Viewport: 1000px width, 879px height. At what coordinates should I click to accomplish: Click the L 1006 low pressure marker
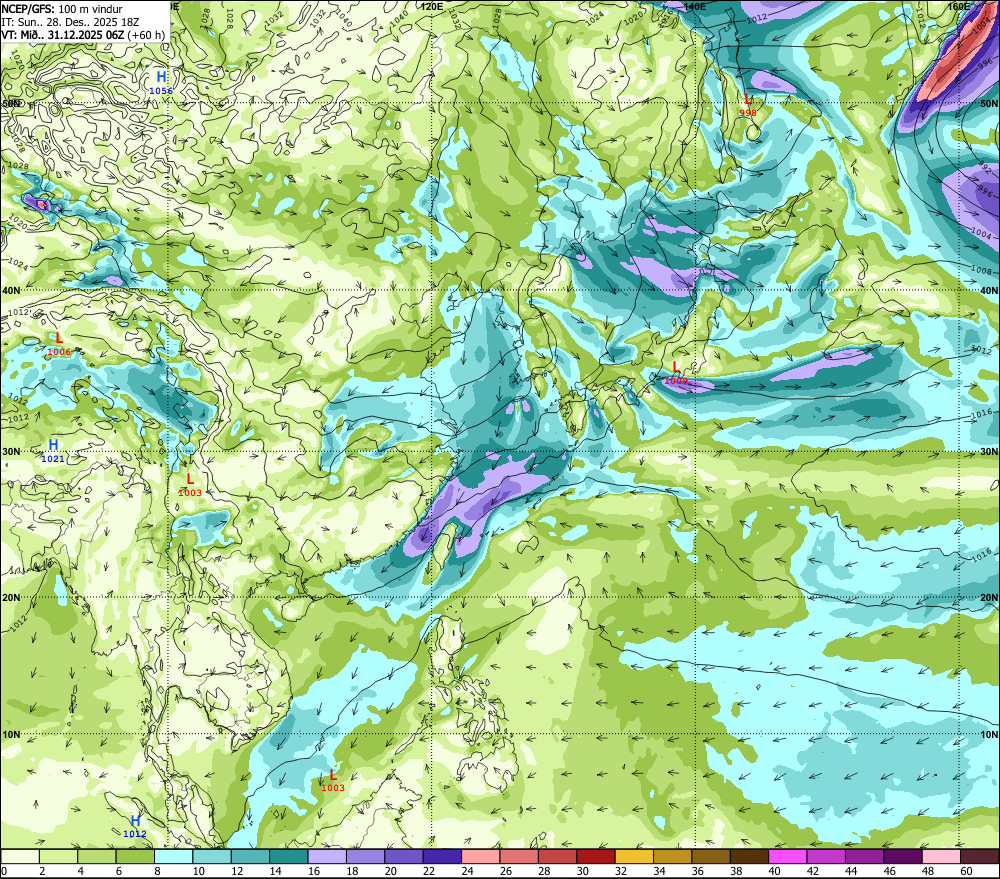[x=59, y=344]
